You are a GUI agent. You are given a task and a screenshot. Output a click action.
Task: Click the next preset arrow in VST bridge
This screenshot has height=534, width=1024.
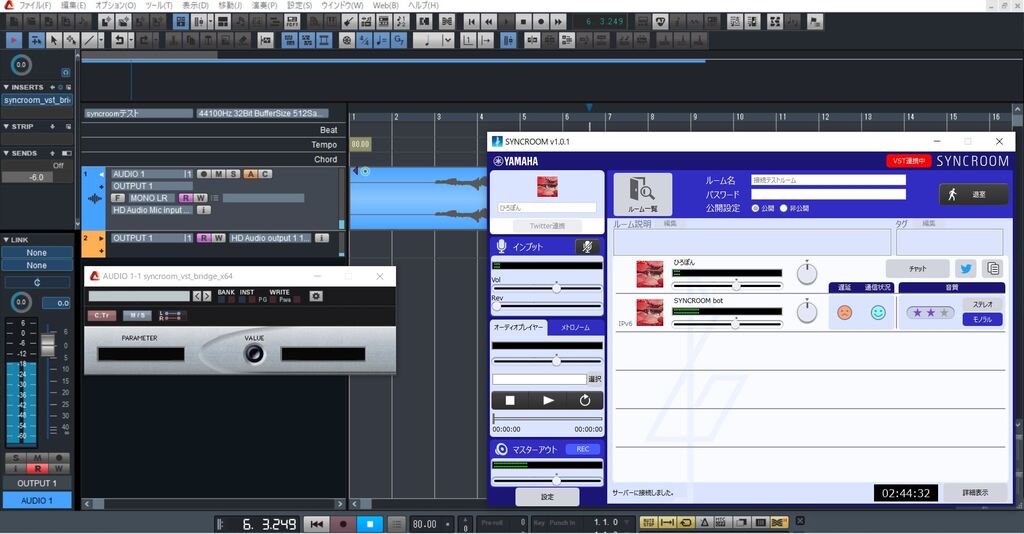[x=207, y=296]
